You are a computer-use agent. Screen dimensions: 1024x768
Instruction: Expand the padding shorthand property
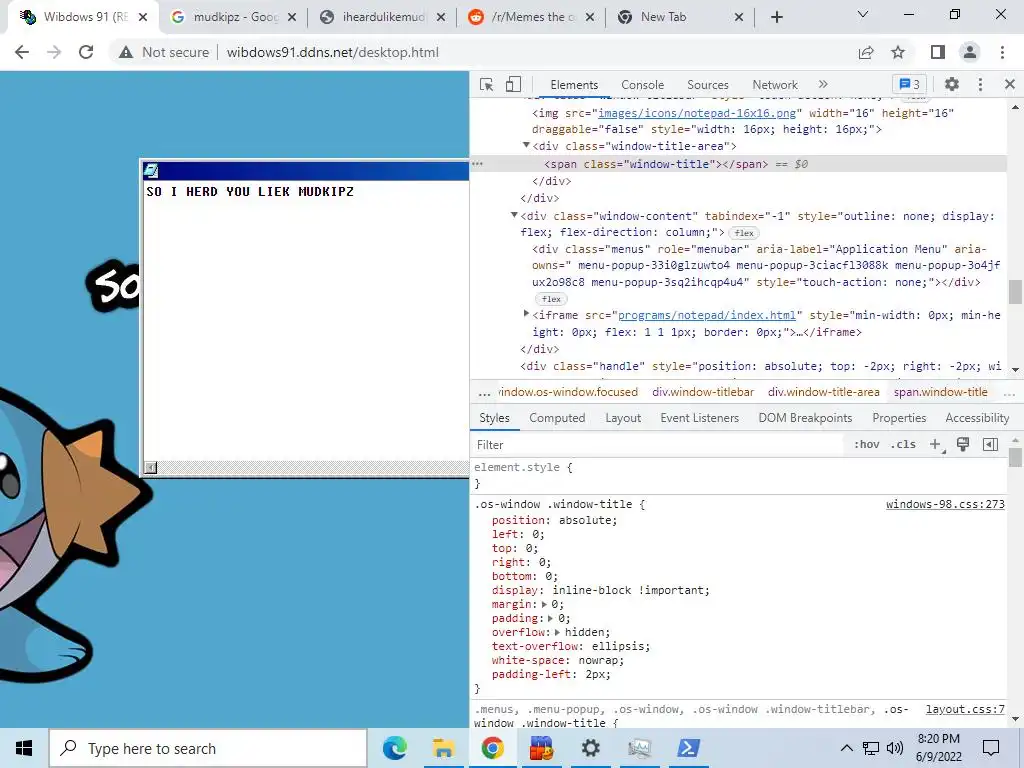pos(551,618)
